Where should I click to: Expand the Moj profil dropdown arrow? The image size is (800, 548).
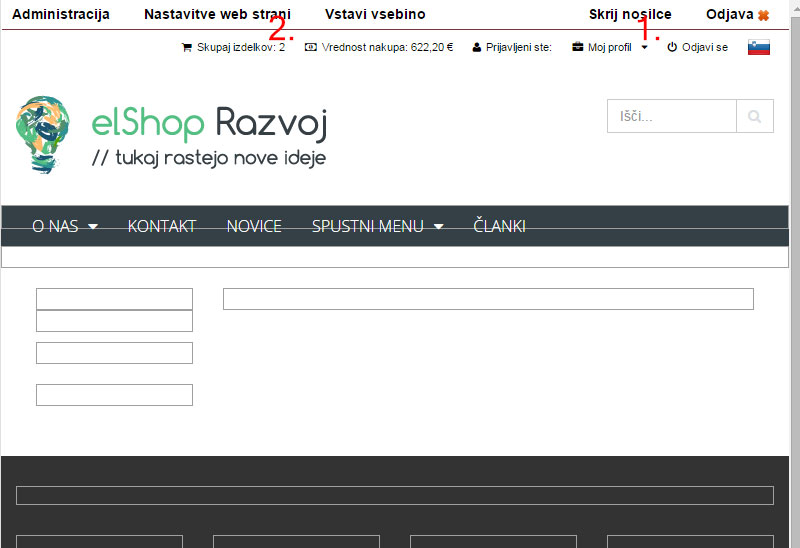(644, 47)
